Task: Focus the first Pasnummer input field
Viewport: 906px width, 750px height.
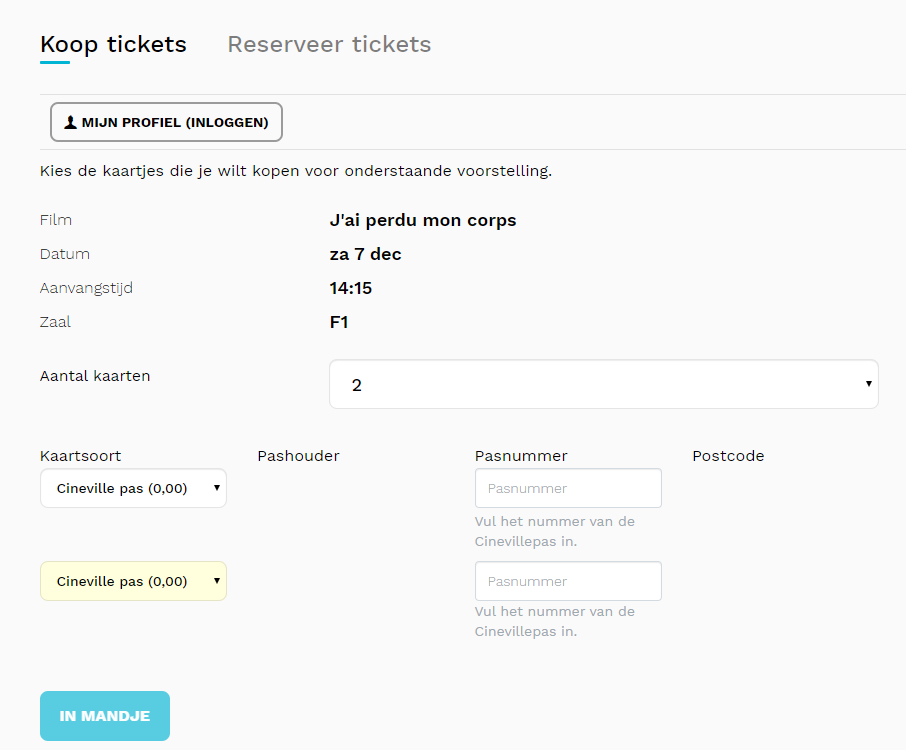Action: [x=567, y=489]
